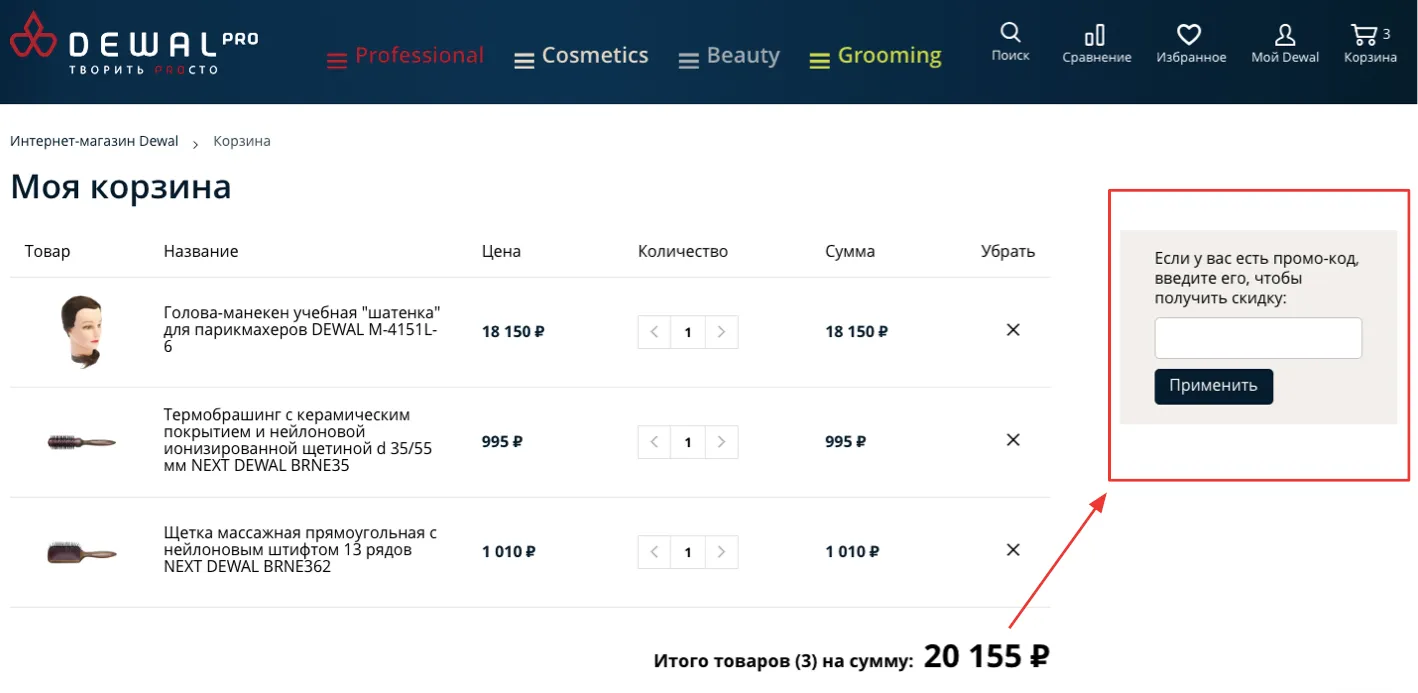Go to Интернет-магазин Dewal breadcrumb link

[94, 141]
